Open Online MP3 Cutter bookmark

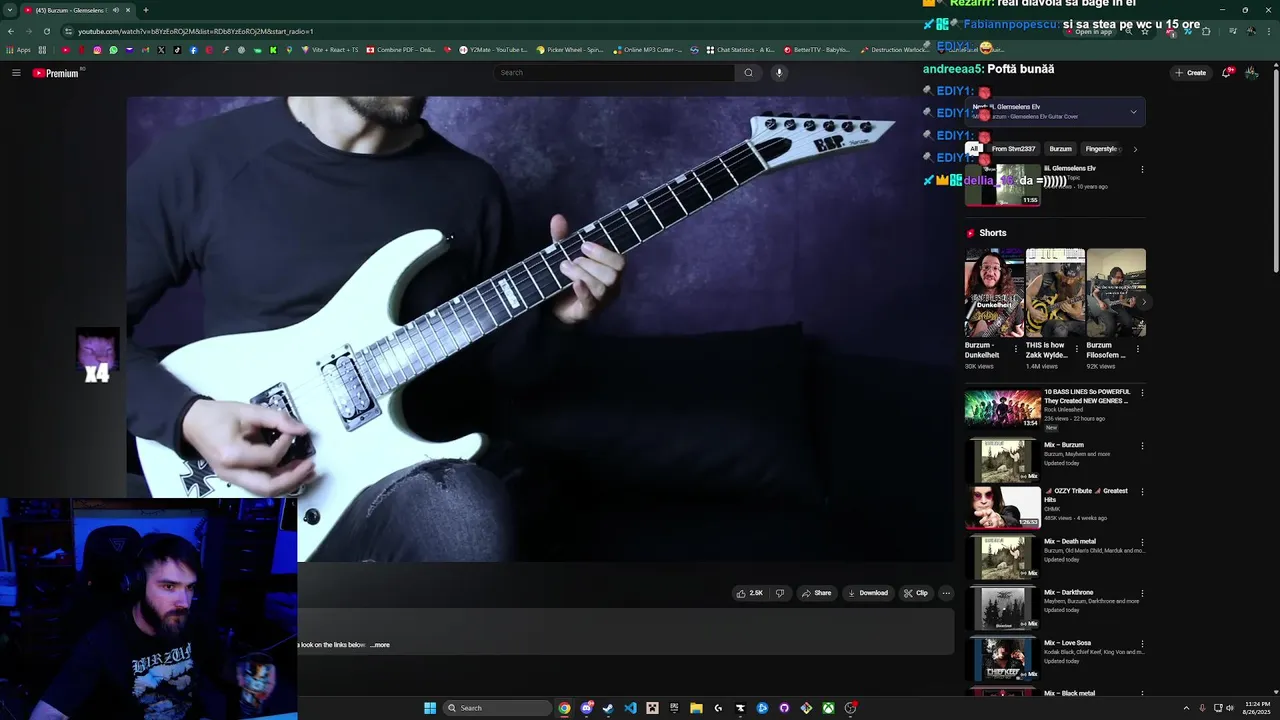tap(647, 50)
